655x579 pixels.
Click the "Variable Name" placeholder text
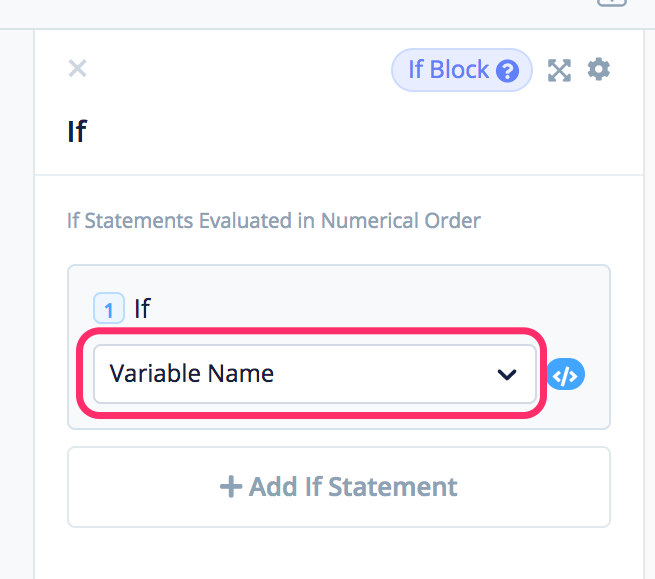(x=191, y=374)
